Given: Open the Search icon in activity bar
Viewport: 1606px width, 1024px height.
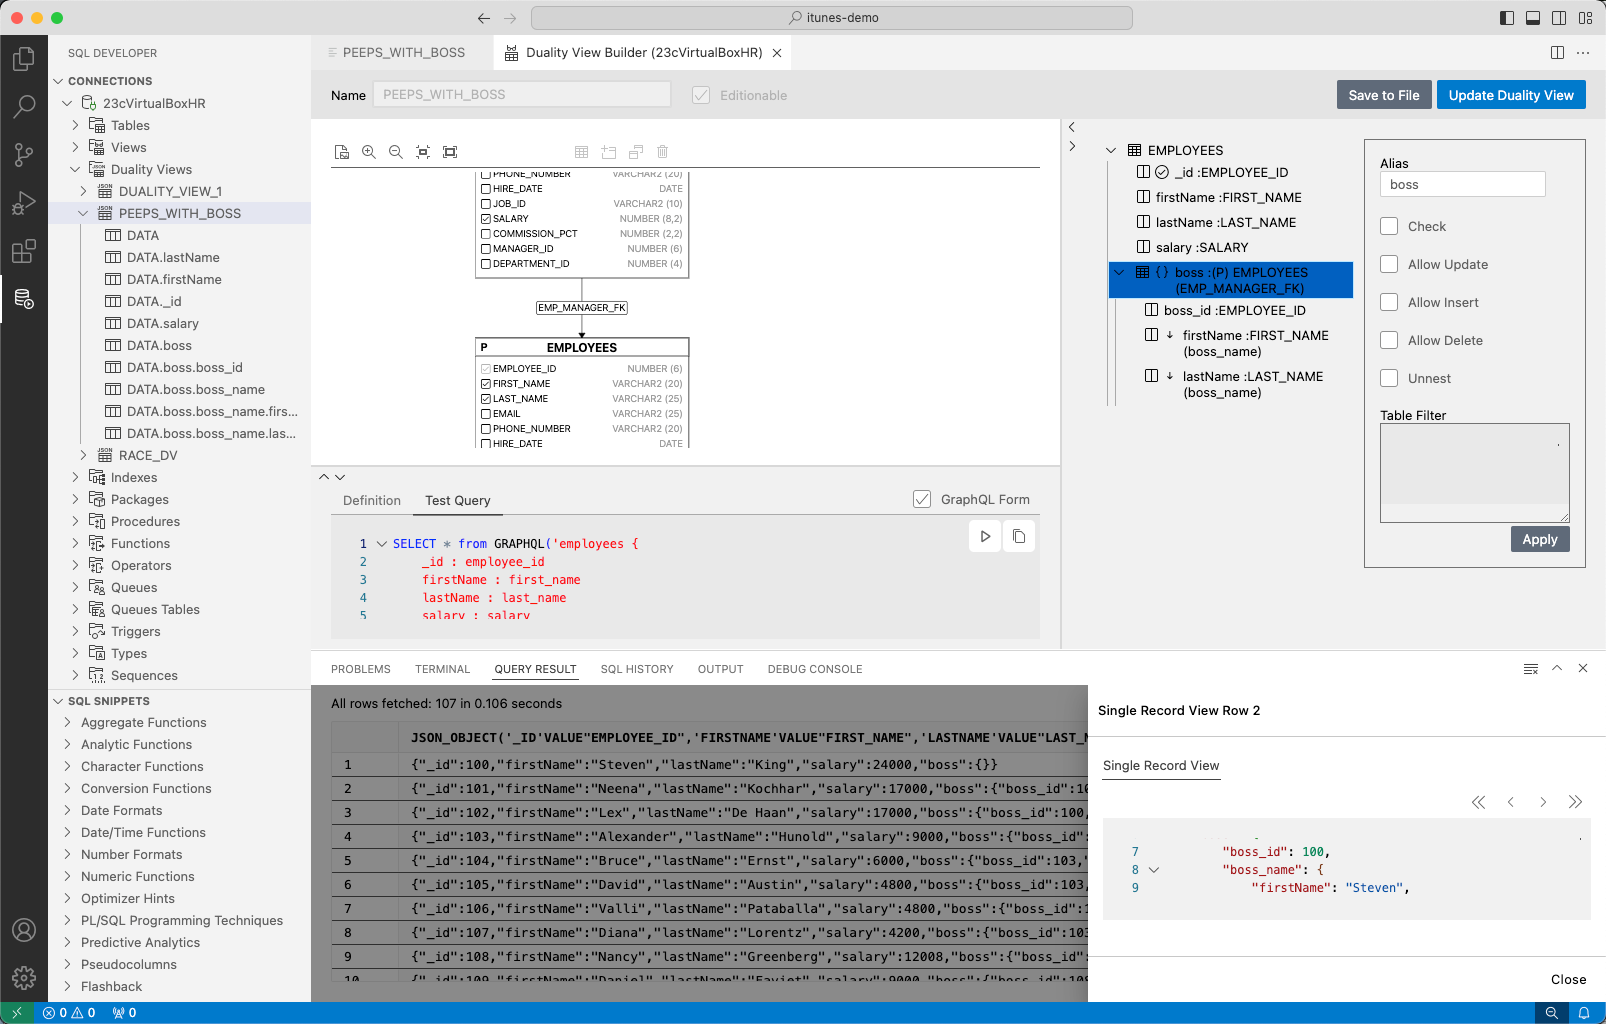Looking at the screenshot, I should 24,106.
